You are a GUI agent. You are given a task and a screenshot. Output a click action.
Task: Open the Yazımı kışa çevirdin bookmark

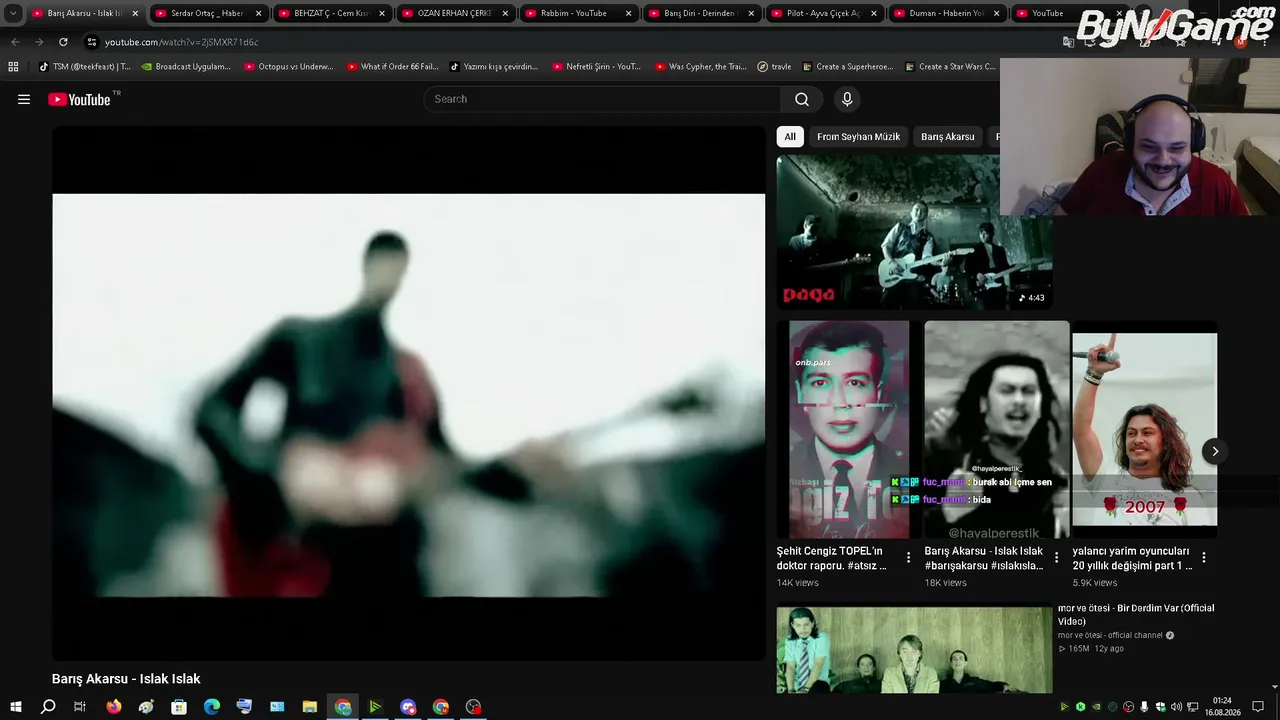coord(494,67)
